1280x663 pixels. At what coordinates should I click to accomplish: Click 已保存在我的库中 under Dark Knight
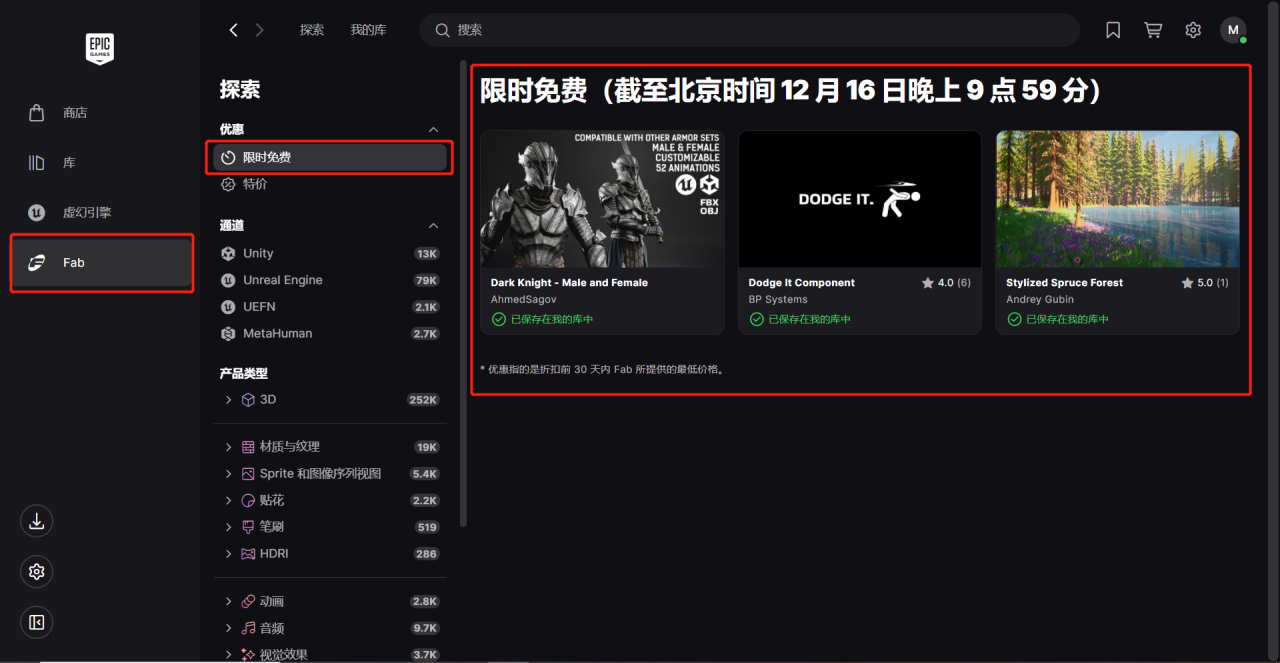pyautogui.click(x=542, y=320)
